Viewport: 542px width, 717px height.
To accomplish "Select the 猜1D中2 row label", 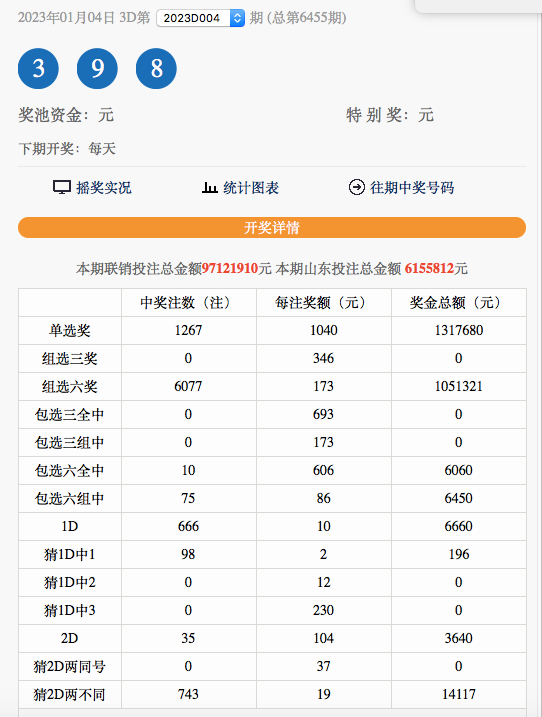I will pos(70,582).
